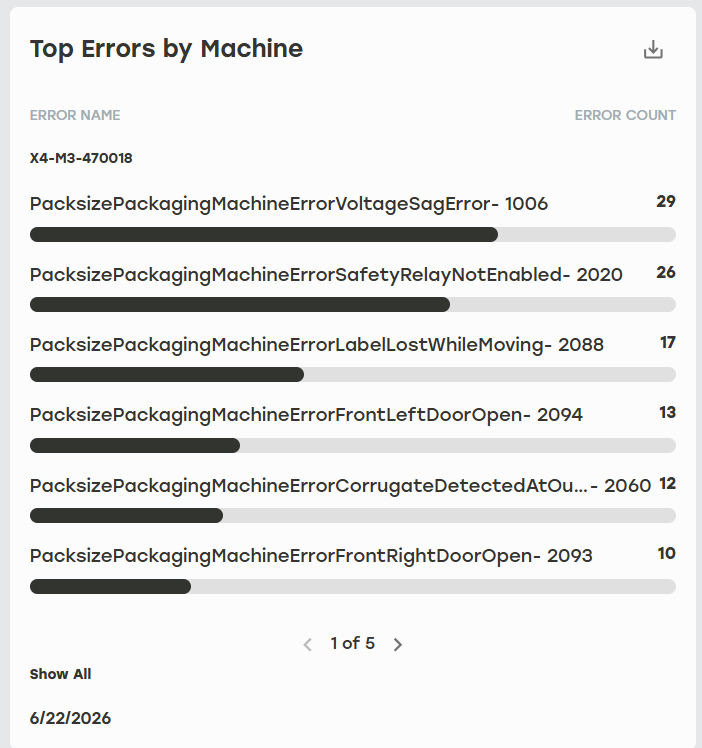Select the CorrugateDetectedAtOu...- 2060 error name
The height and width of the screenshot is (748, 702).
[340, 486]
